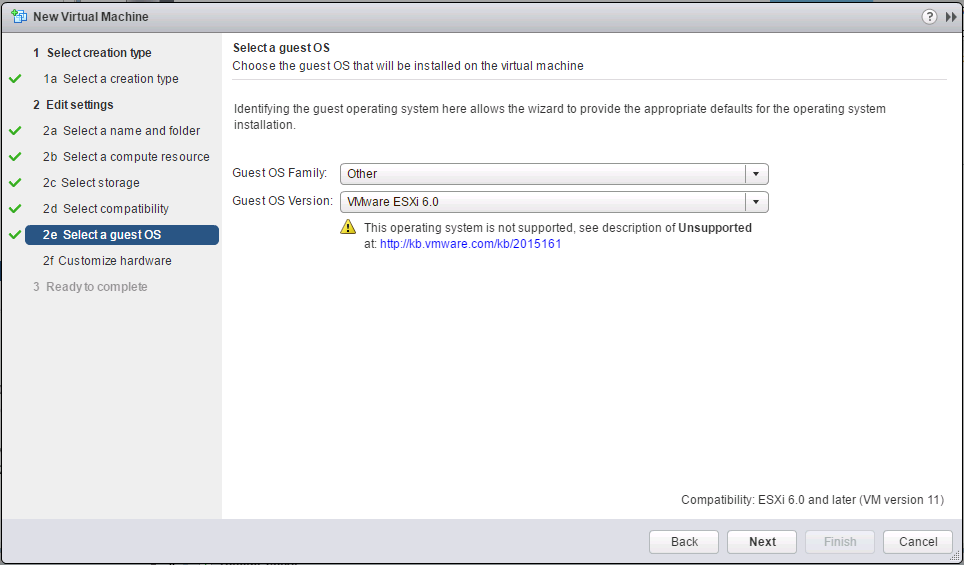Viewport: 964px width, 565px height.
Task: Go to step 2f Customize hardware
Action: (x=107, y=261)
